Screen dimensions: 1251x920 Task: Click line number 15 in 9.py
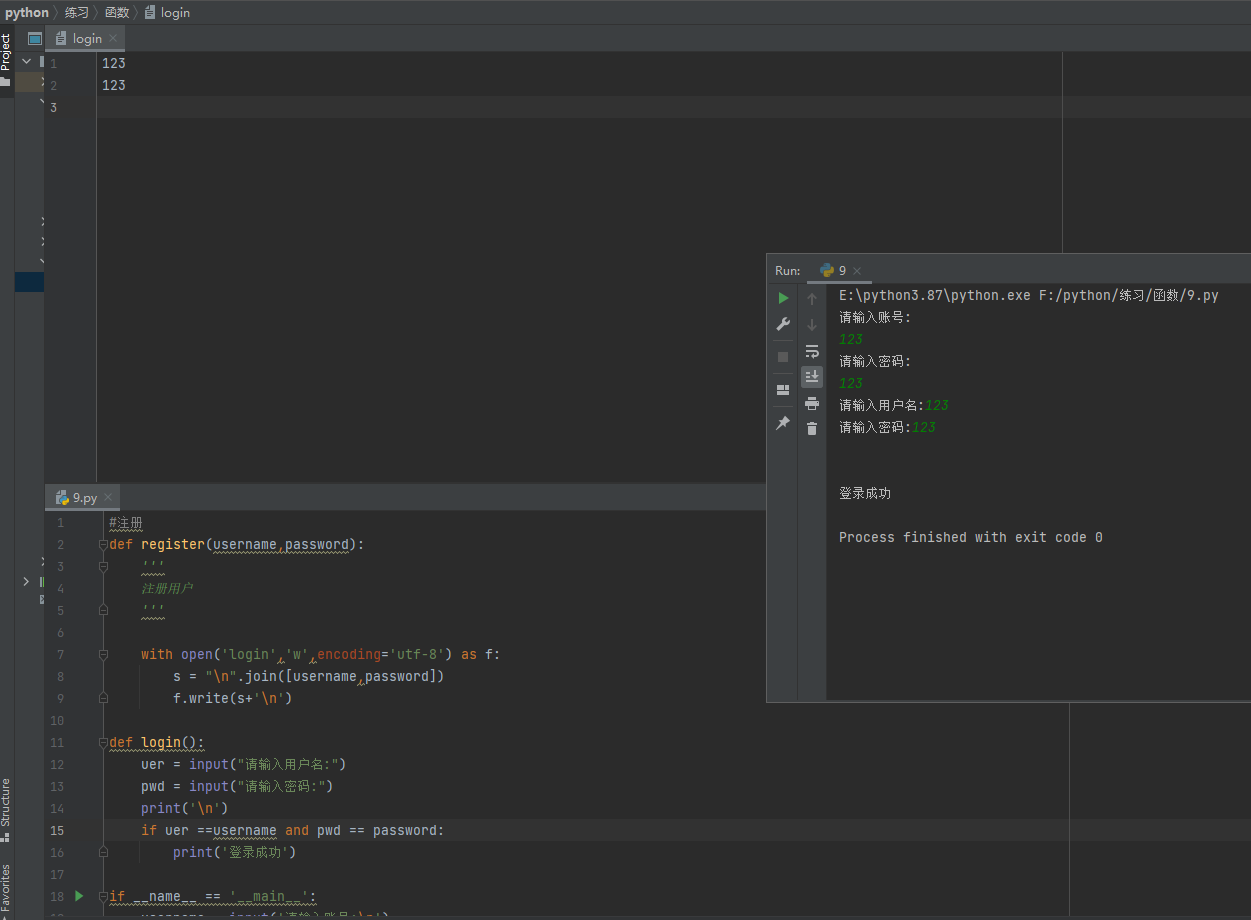57,830
